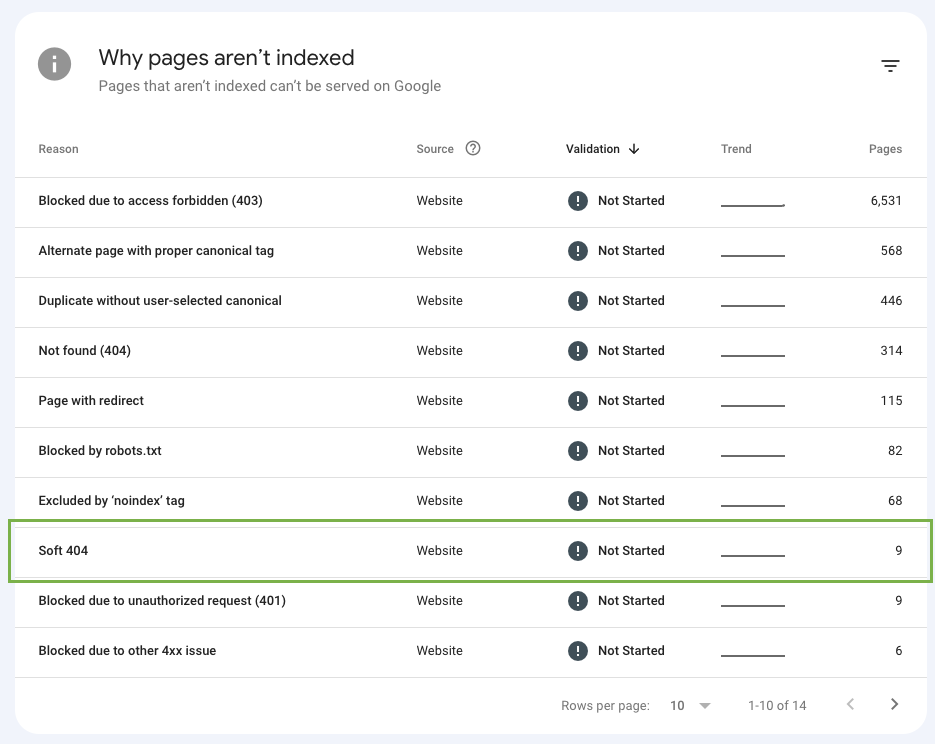Image resolution: width=935 pixels, height=744 pixels.
Task: Click the Source help question mark icon
Action: point(473,149)
